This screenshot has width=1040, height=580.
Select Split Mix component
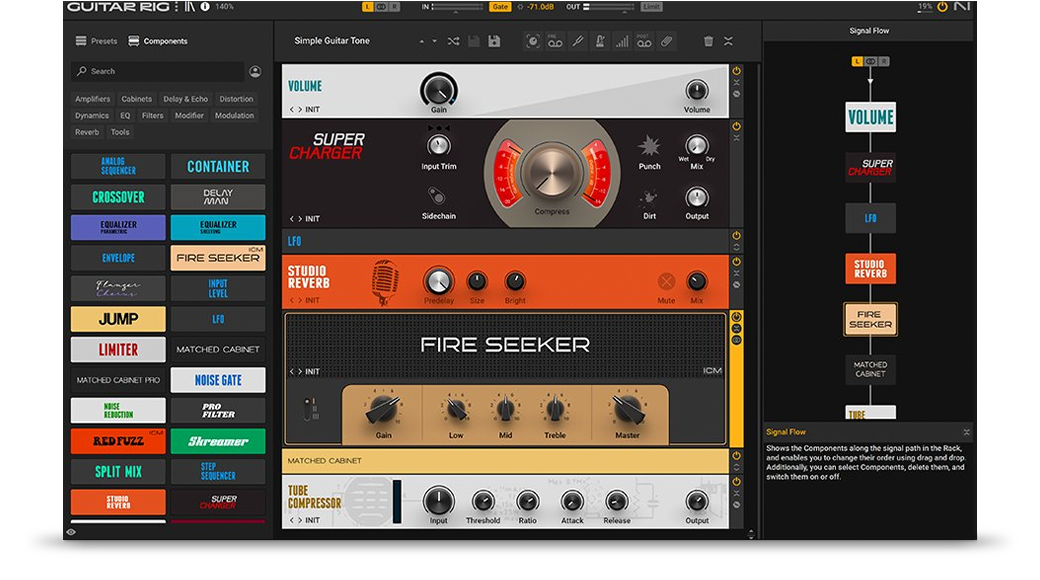(118, 472)
